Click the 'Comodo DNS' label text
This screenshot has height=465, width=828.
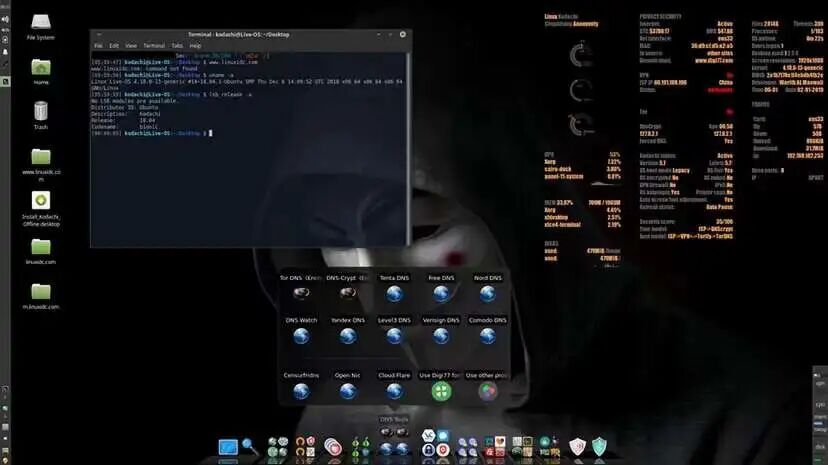tap(487, 320)
